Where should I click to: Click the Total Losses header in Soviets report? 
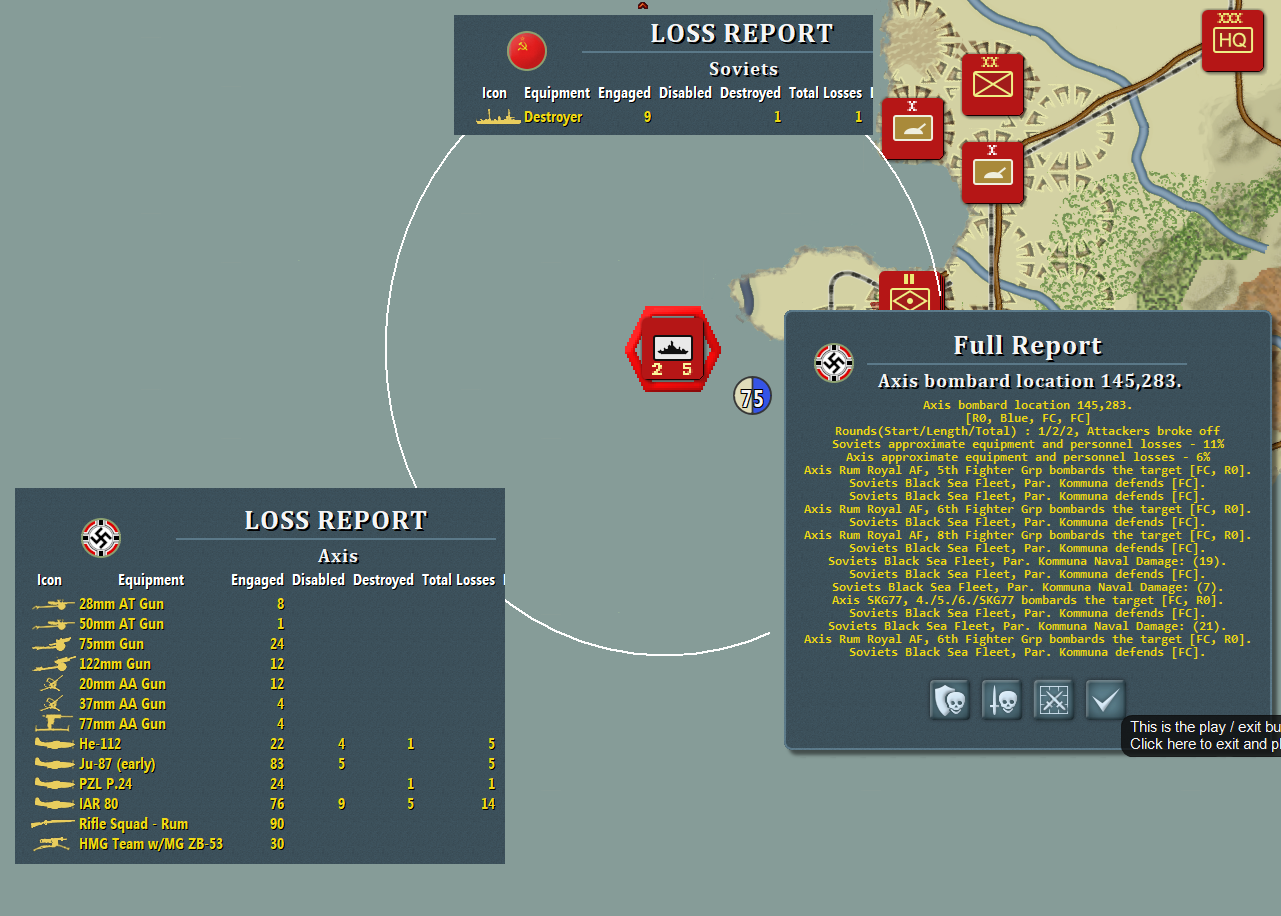[x=825, y=93]
